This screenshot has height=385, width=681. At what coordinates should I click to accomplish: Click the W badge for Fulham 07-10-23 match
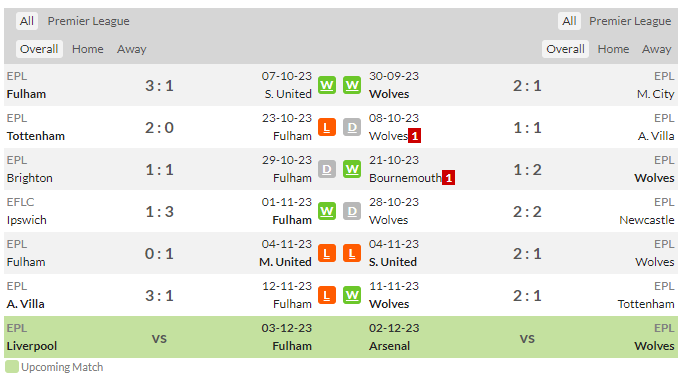coord(327,85)
